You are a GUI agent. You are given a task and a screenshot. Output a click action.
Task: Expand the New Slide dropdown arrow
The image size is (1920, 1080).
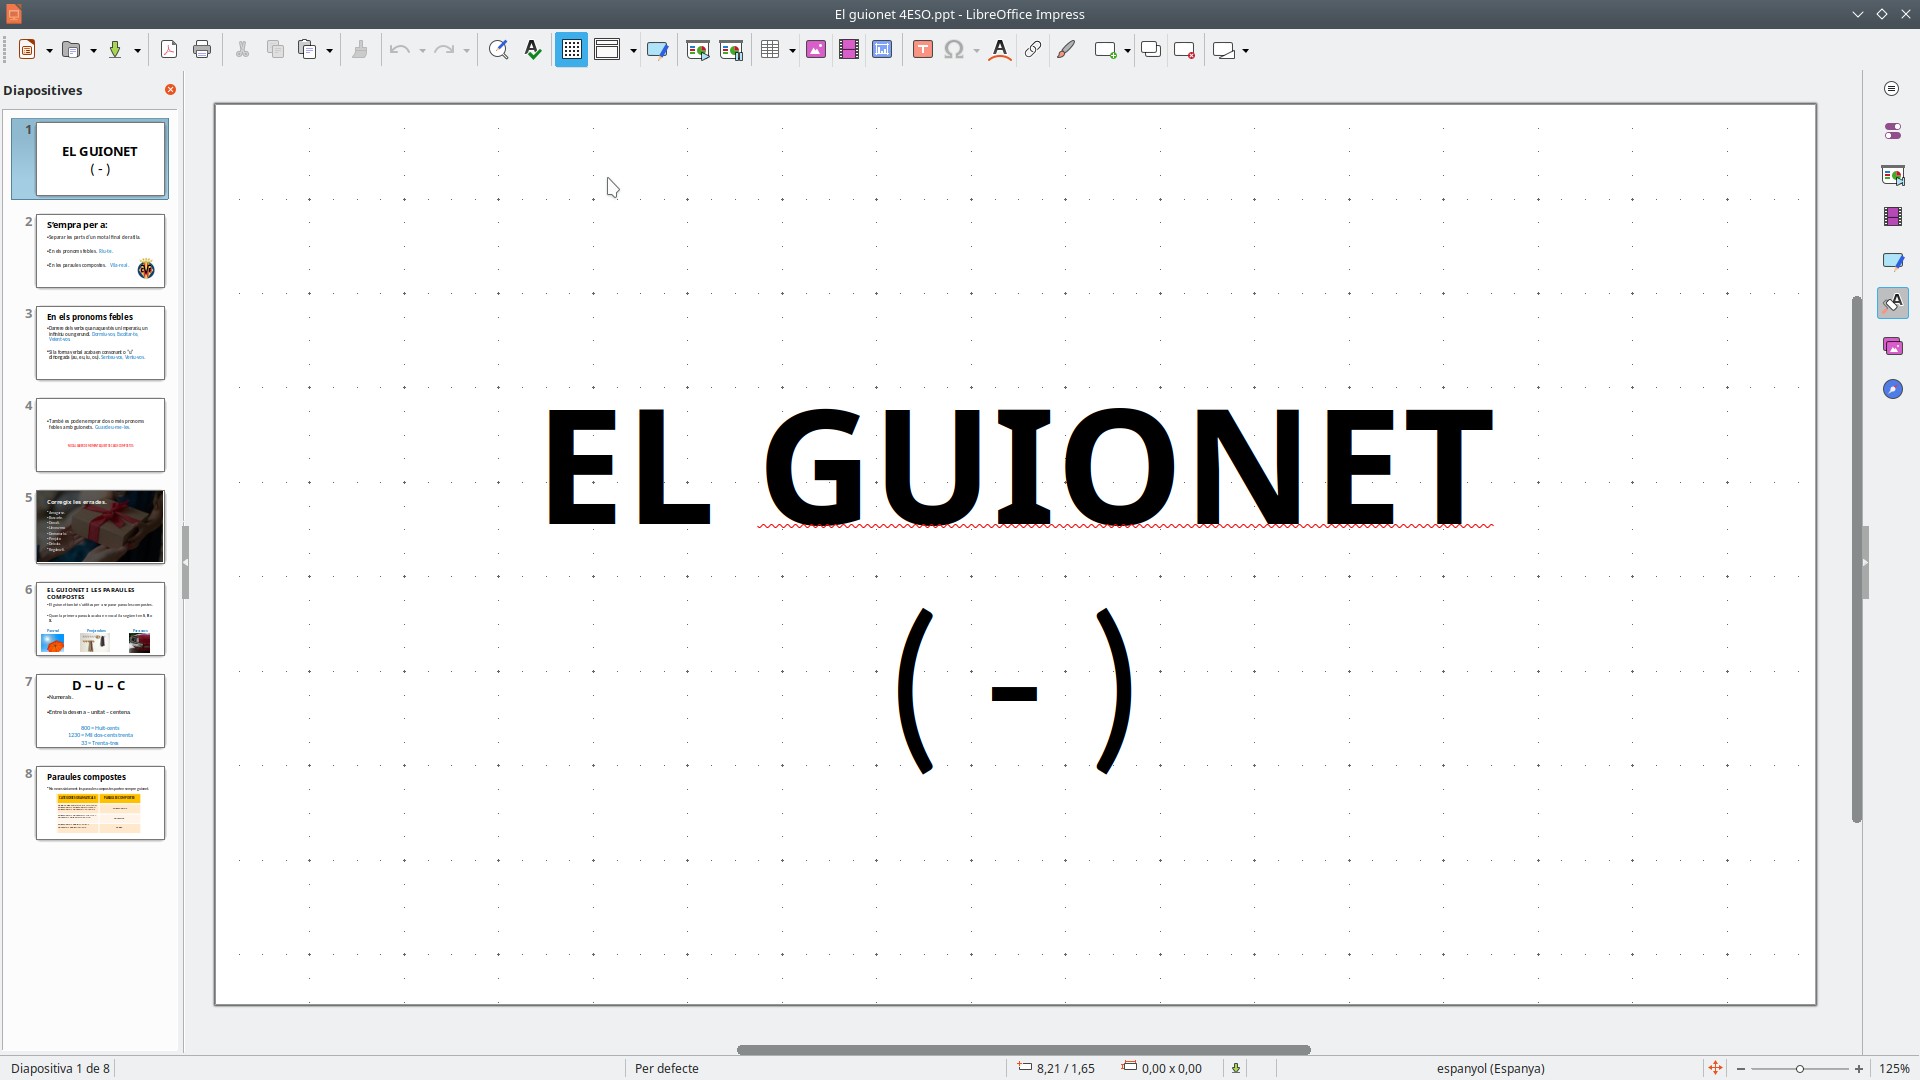pyautogui.click(x=1127, y=50)
